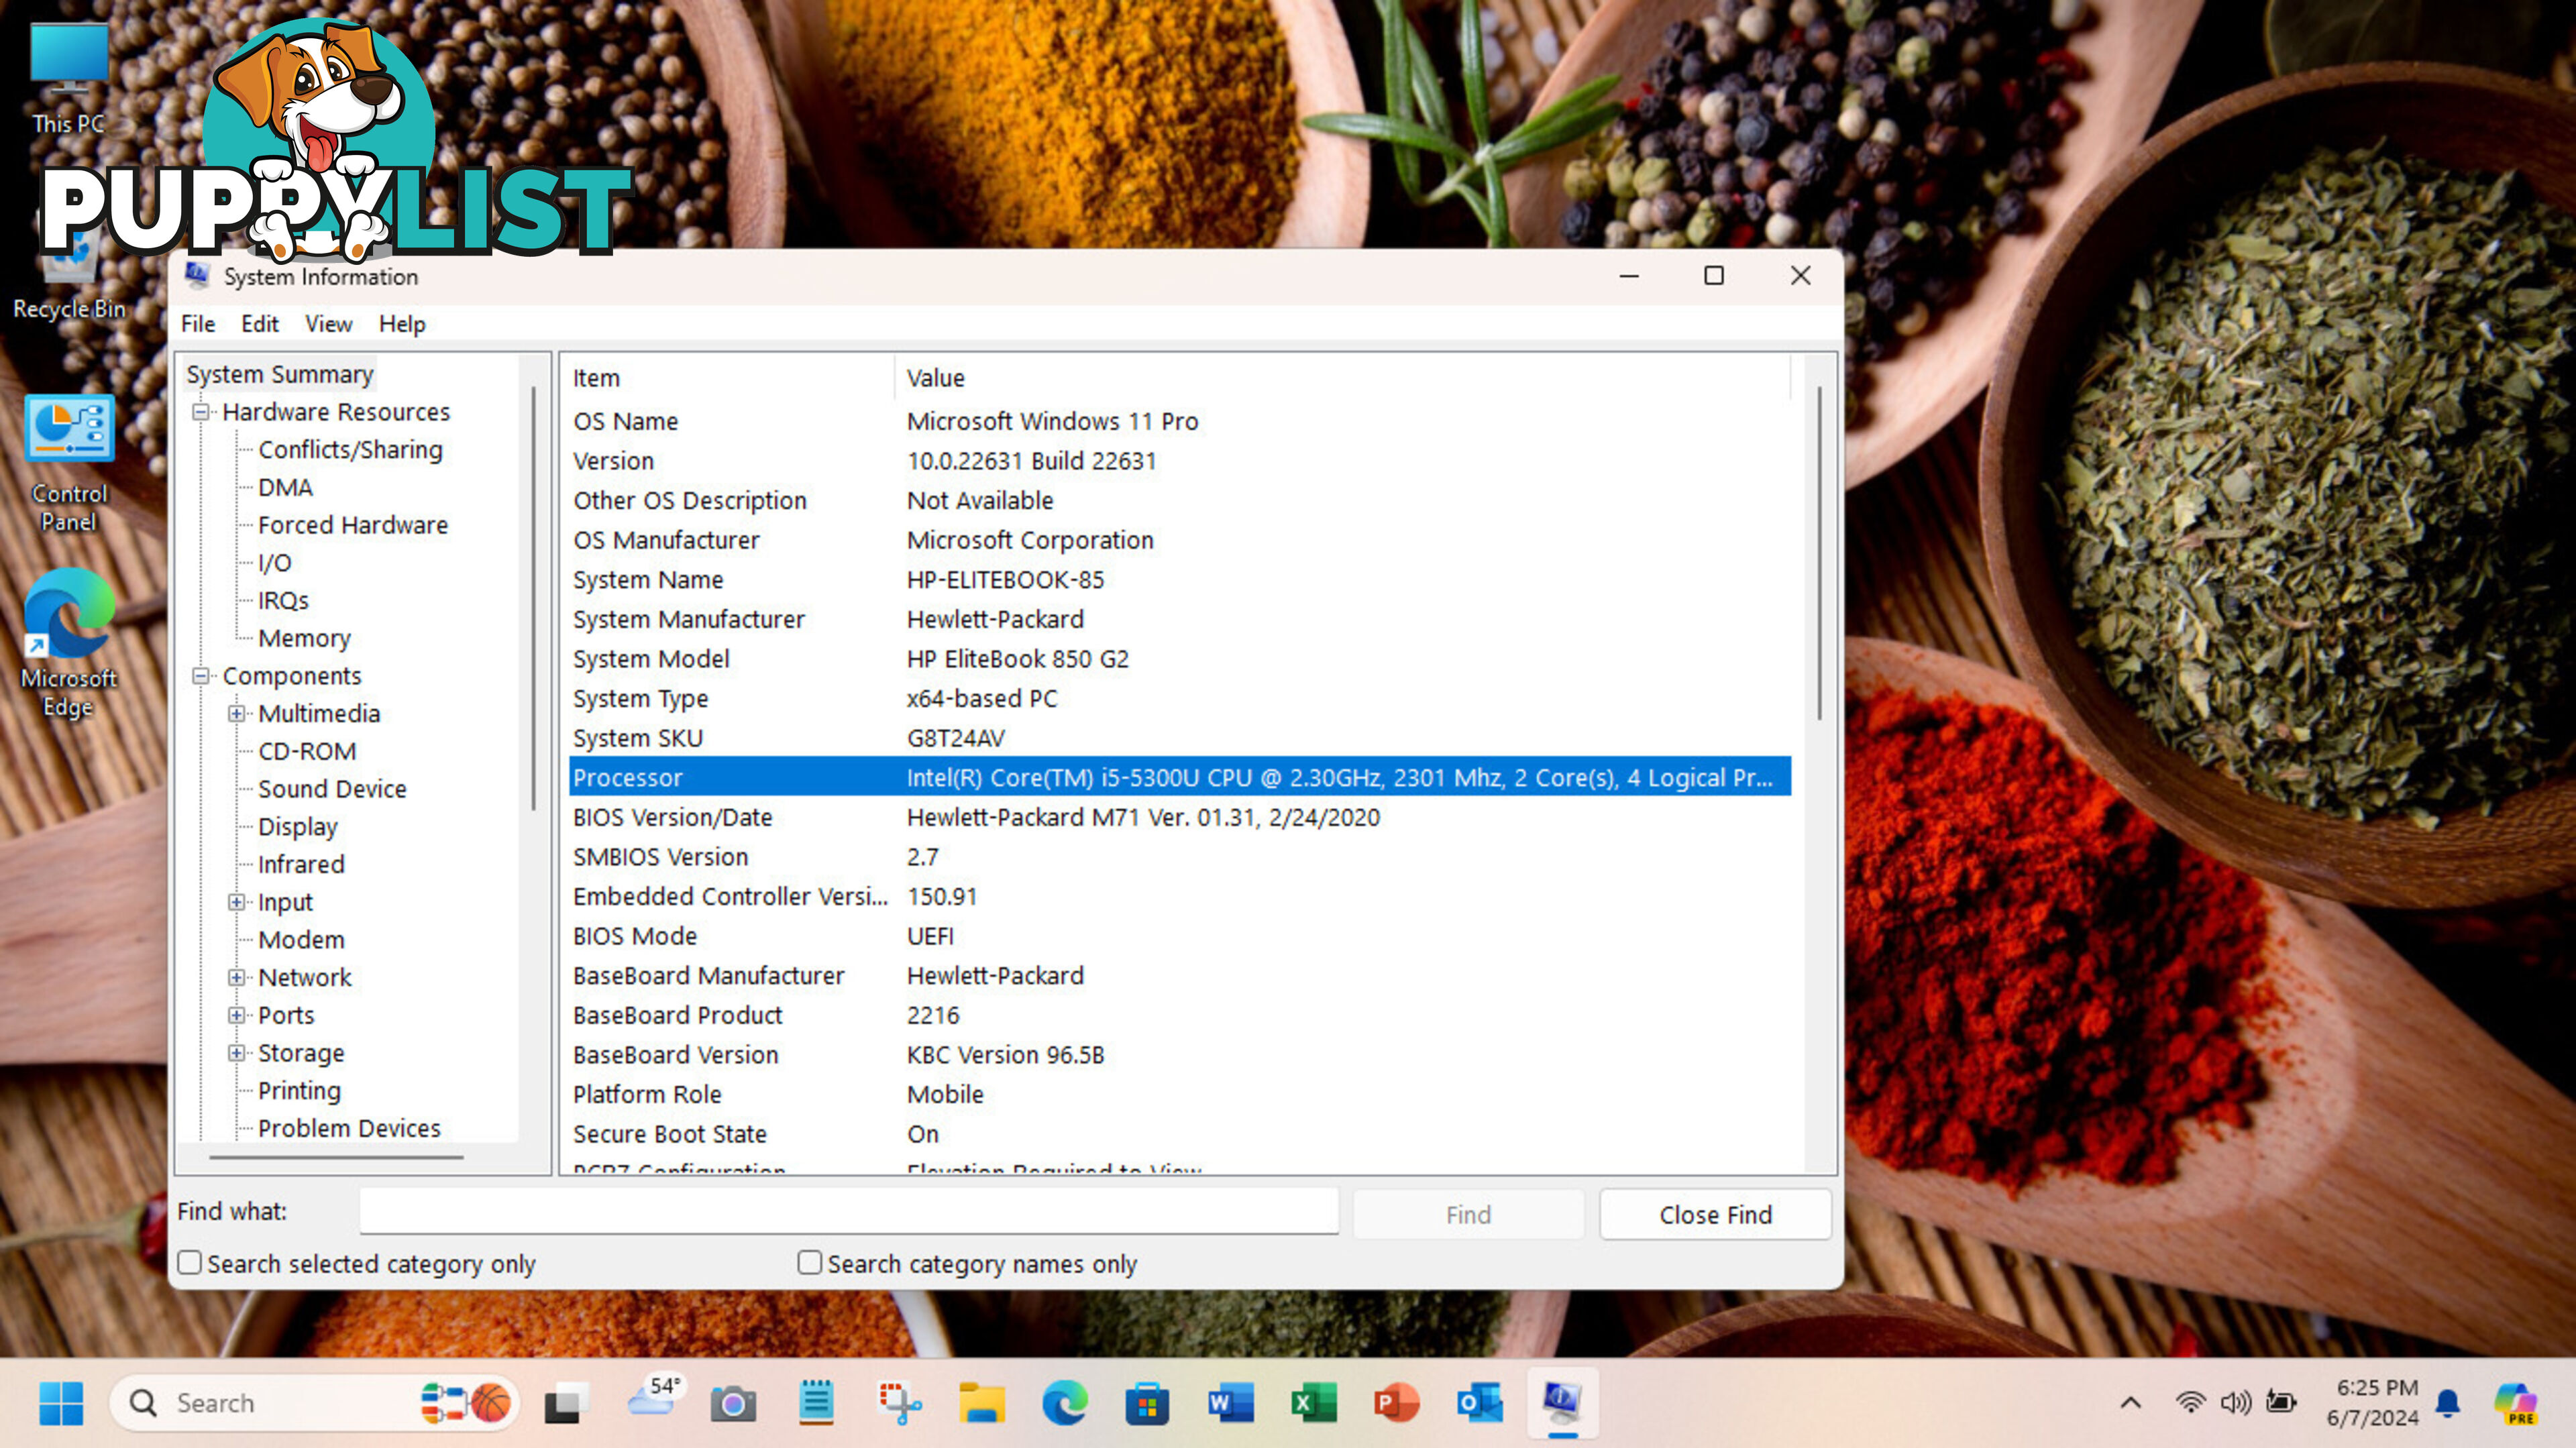
Task: Expand the Network tree node
Action: 236,978
